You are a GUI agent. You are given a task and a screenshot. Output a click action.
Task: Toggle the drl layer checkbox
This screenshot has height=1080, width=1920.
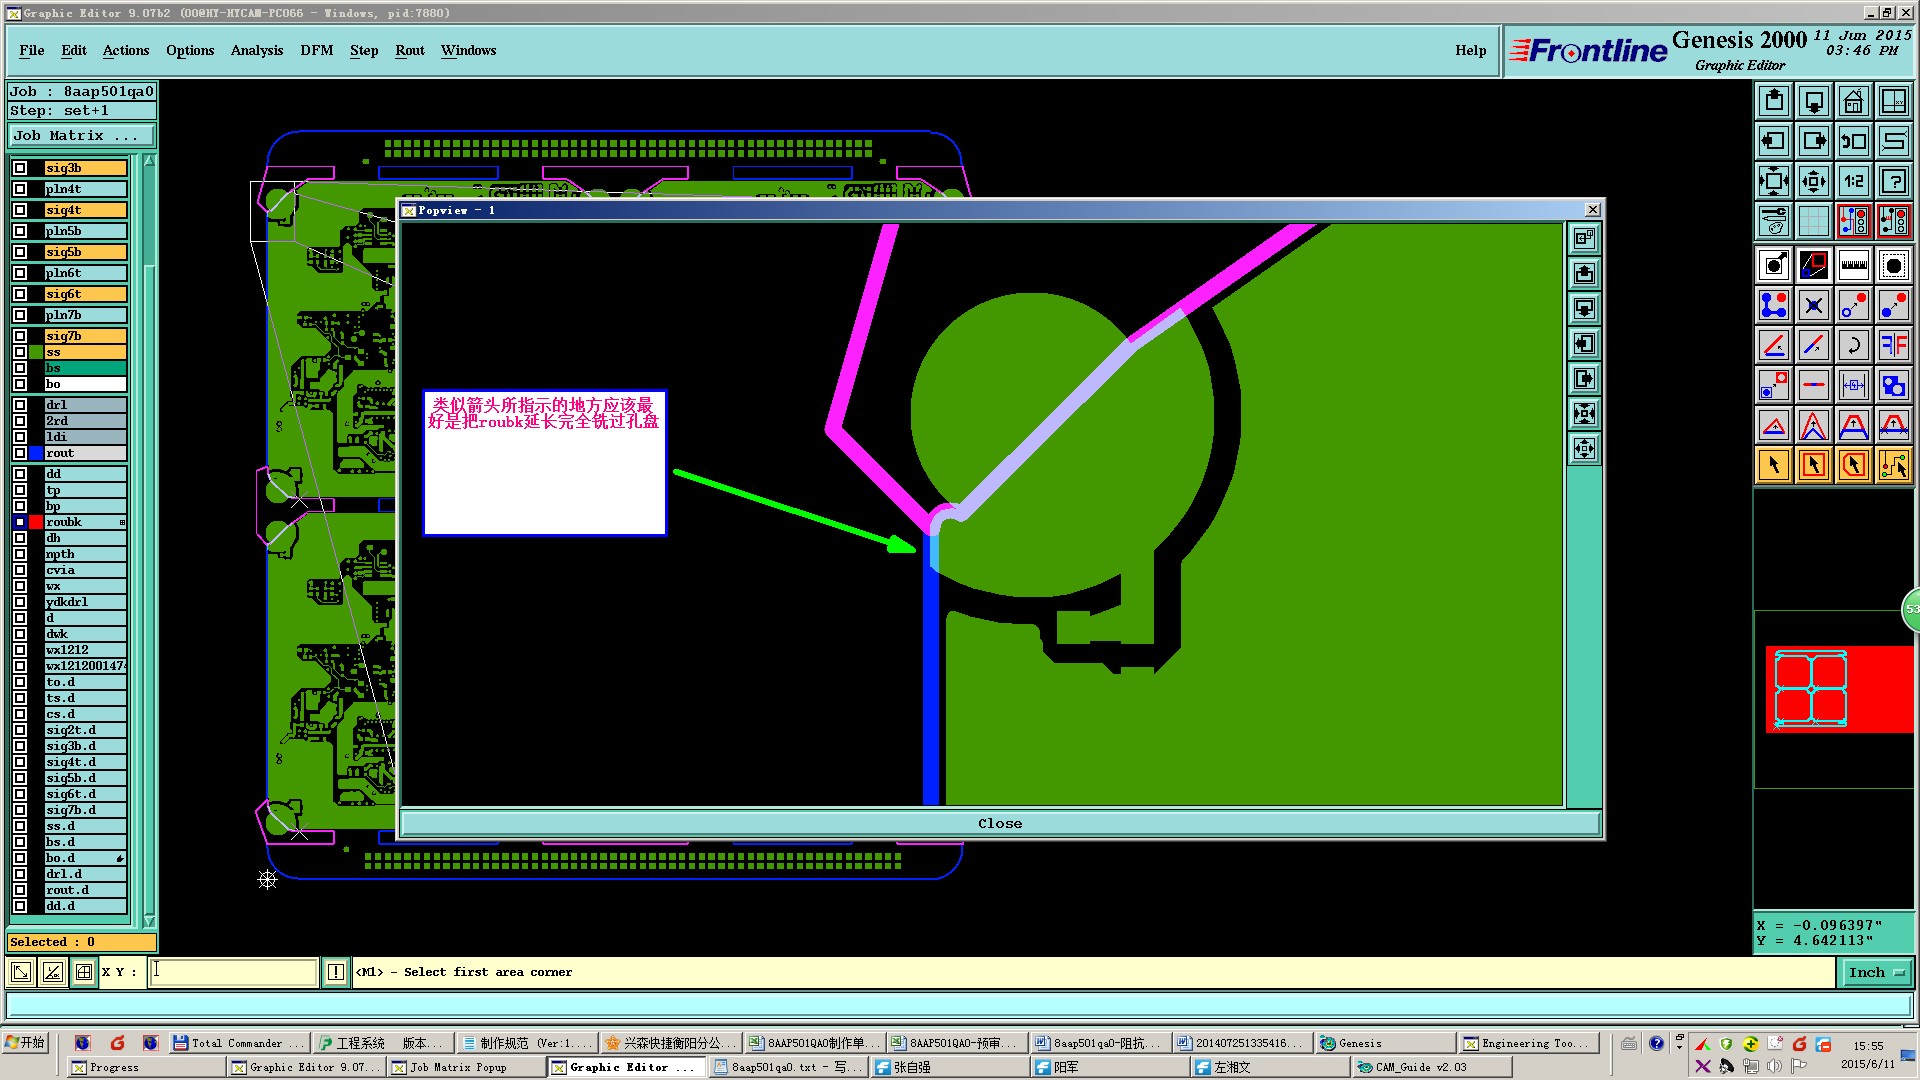click(20, 405)
